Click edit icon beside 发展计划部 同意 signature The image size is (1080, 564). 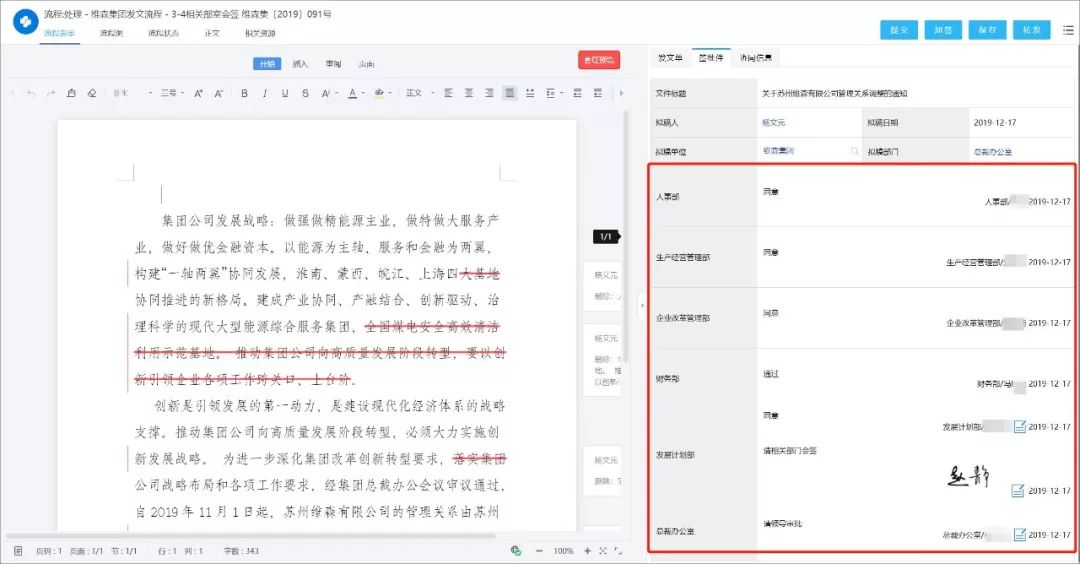point(1019,427)
